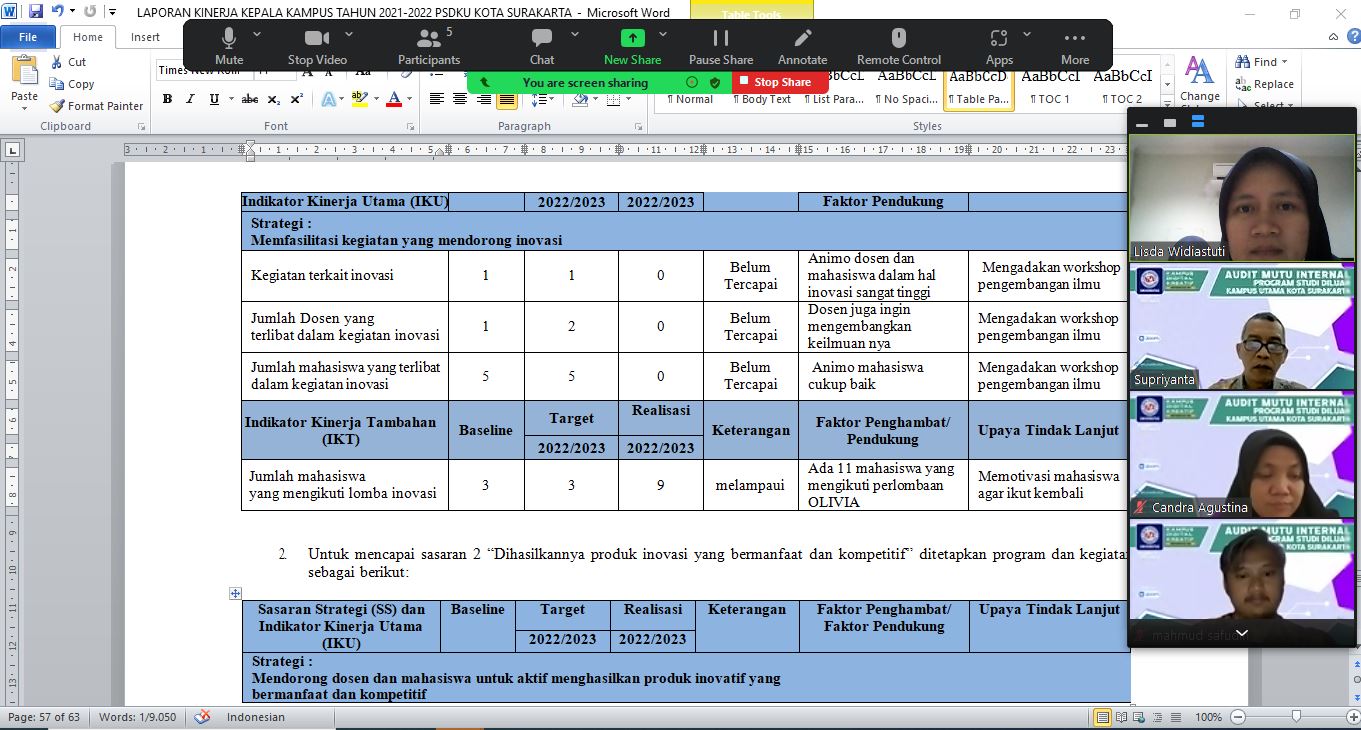The image size is (1361, 730).
Task: Mute the microphone in Zoom toolbar
Action: [x=229, y=46]
